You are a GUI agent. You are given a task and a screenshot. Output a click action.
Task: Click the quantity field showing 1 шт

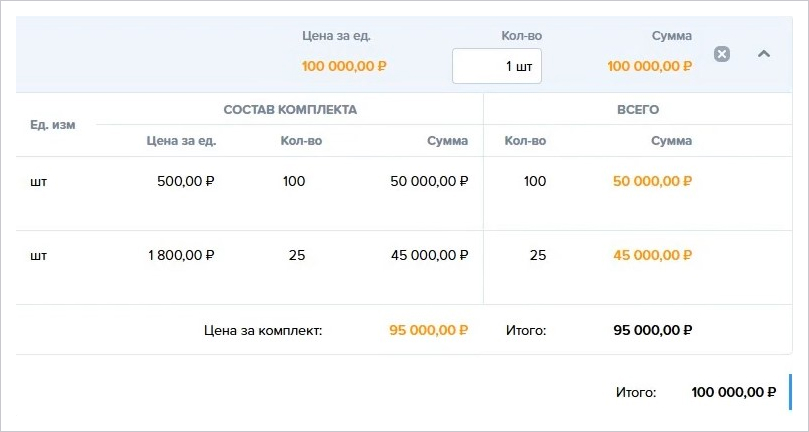[497, 66]
